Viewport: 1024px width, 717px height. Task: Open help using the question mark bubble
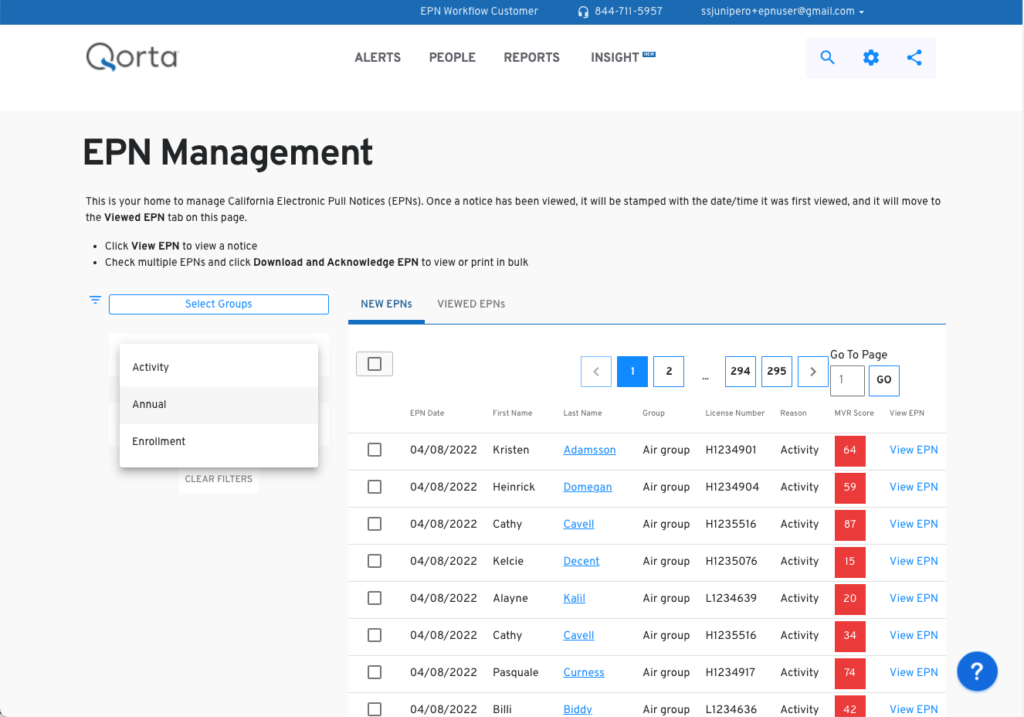(977, 671)
